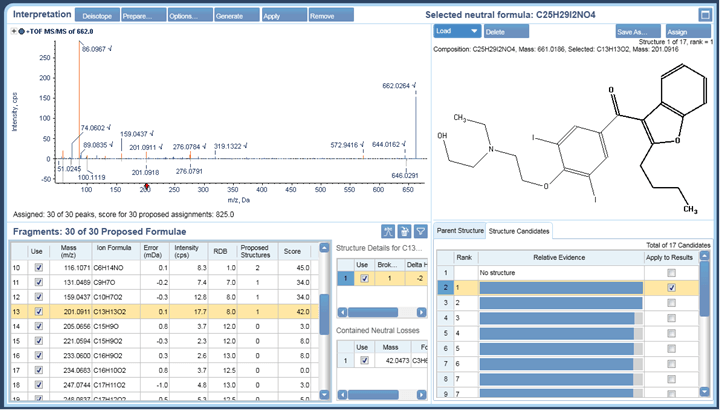Click the Apply button in Interpretation bar
Screen dimensions: 720x410
point(284,16)
